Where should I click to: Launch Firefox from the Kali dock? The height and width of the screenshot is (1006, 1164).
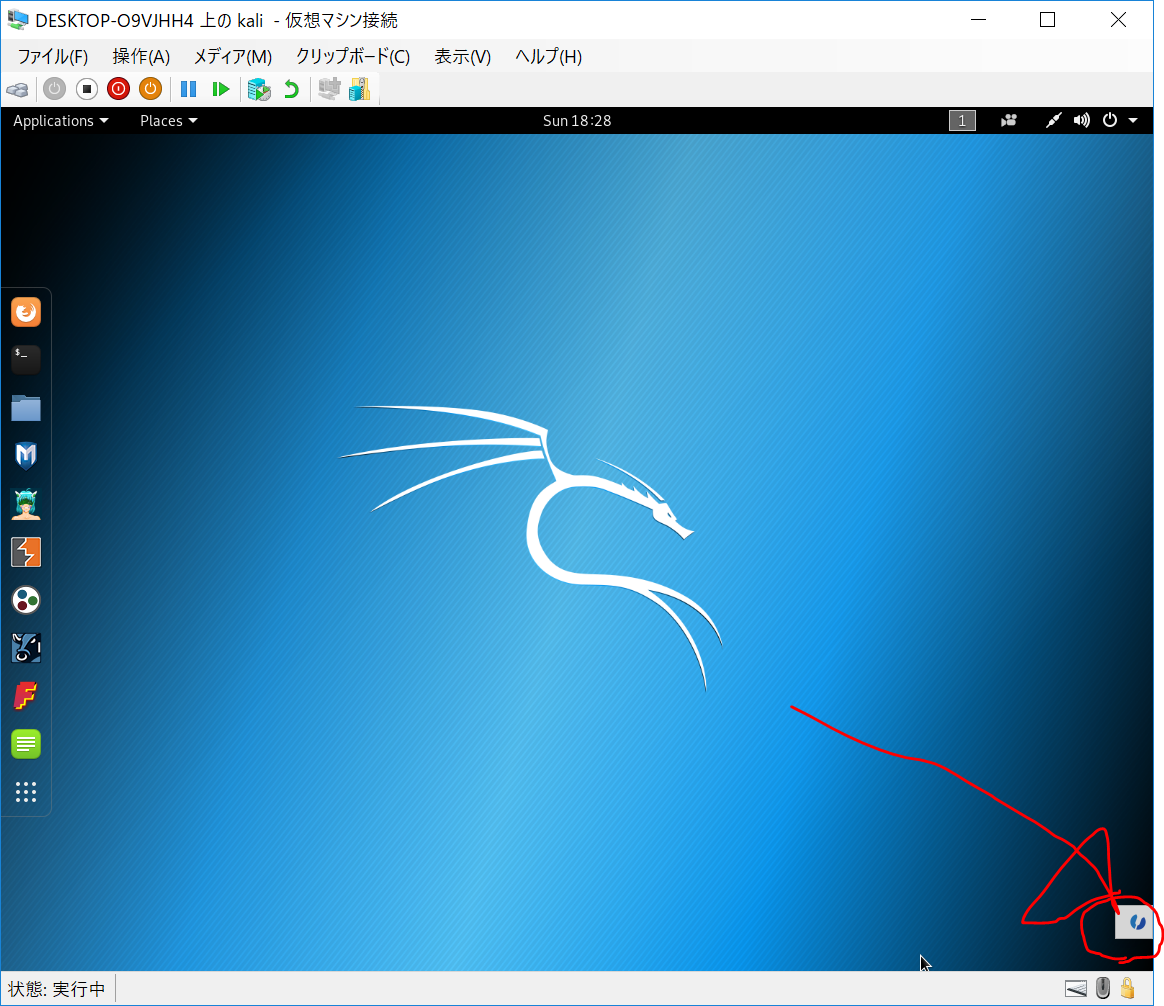point(26,313)
